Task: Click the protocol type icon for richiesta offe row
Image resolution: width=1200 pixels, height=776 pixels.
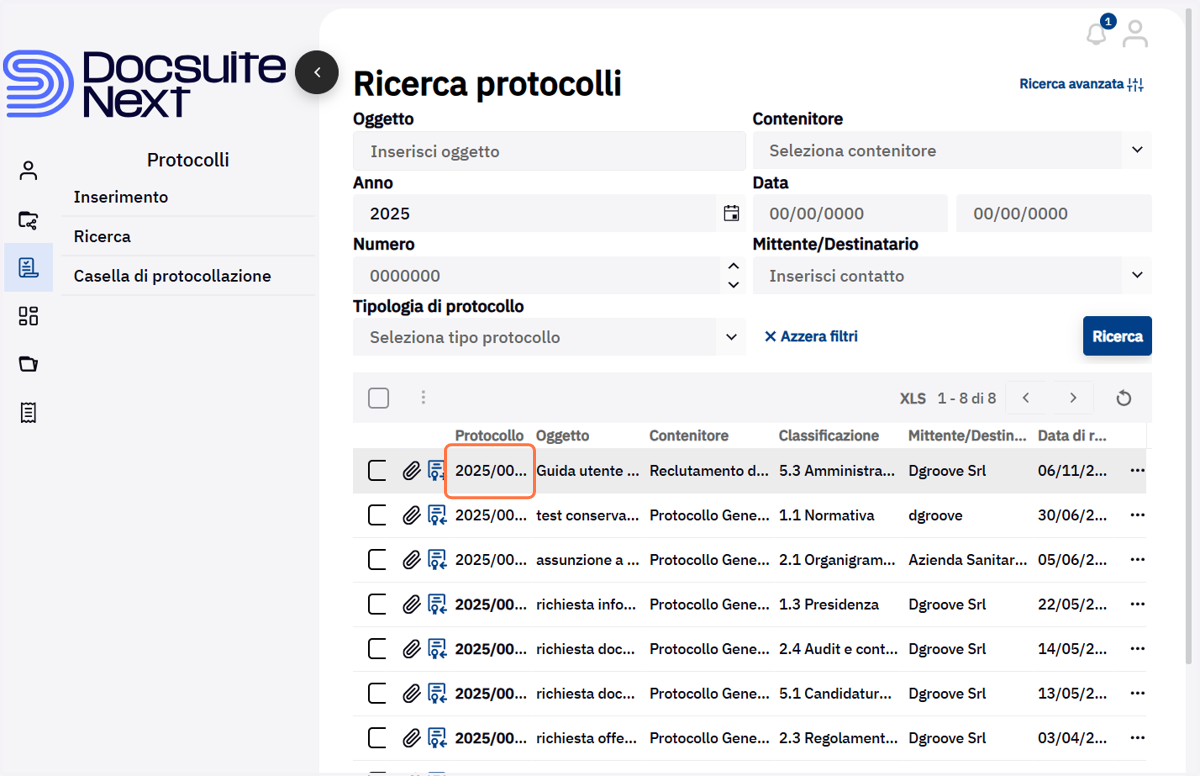Action: 437,738
